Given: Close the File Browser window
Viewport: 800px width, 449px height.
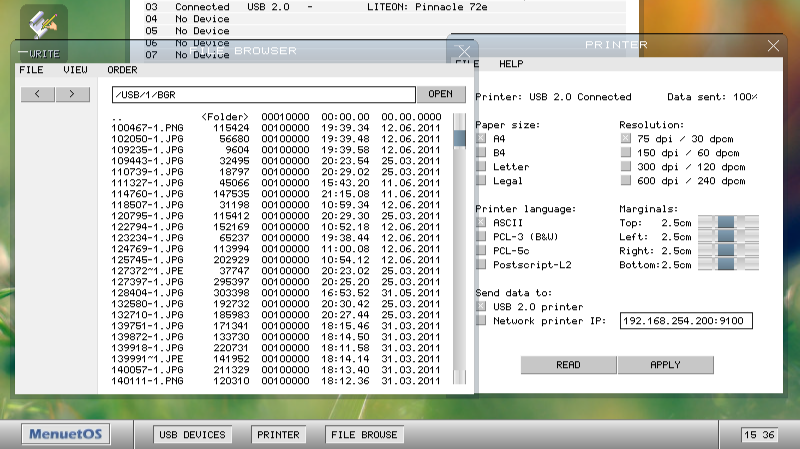Looking at the screenshot, I should coord(463,51).
